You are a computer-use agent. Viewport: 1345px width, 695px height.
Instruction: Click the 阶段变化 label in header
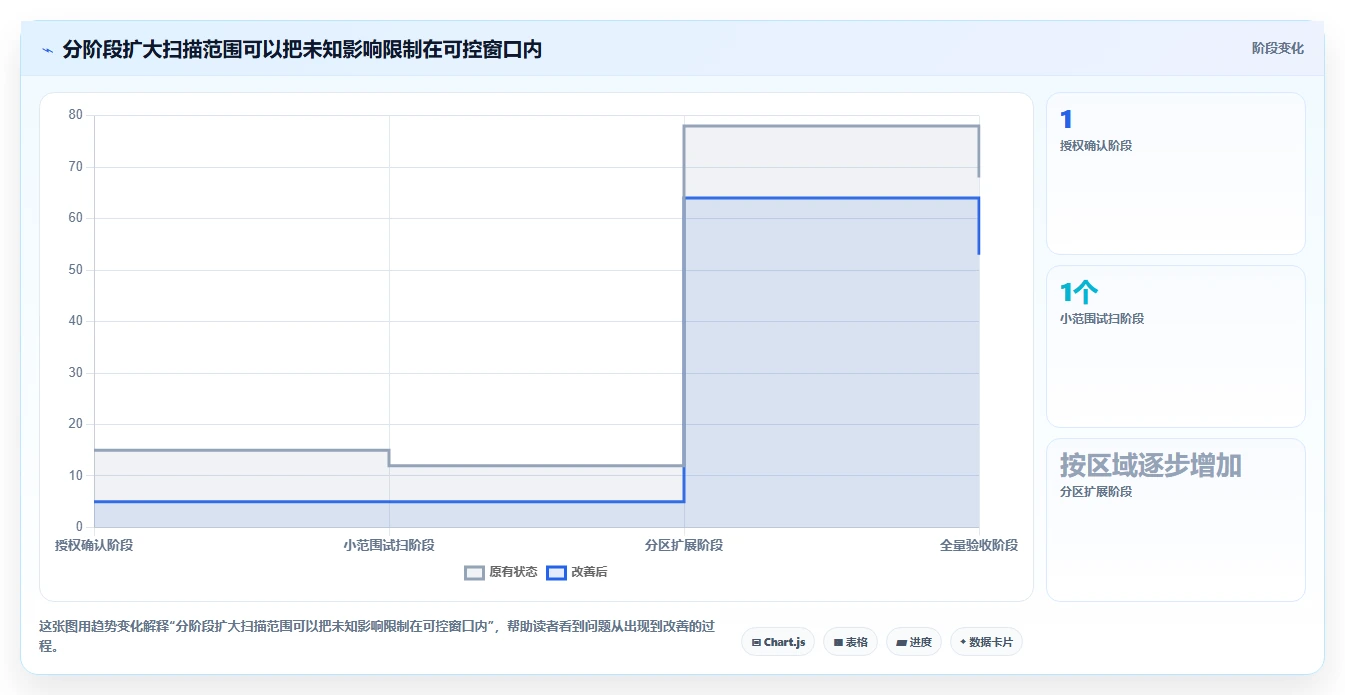[1278, 48]
